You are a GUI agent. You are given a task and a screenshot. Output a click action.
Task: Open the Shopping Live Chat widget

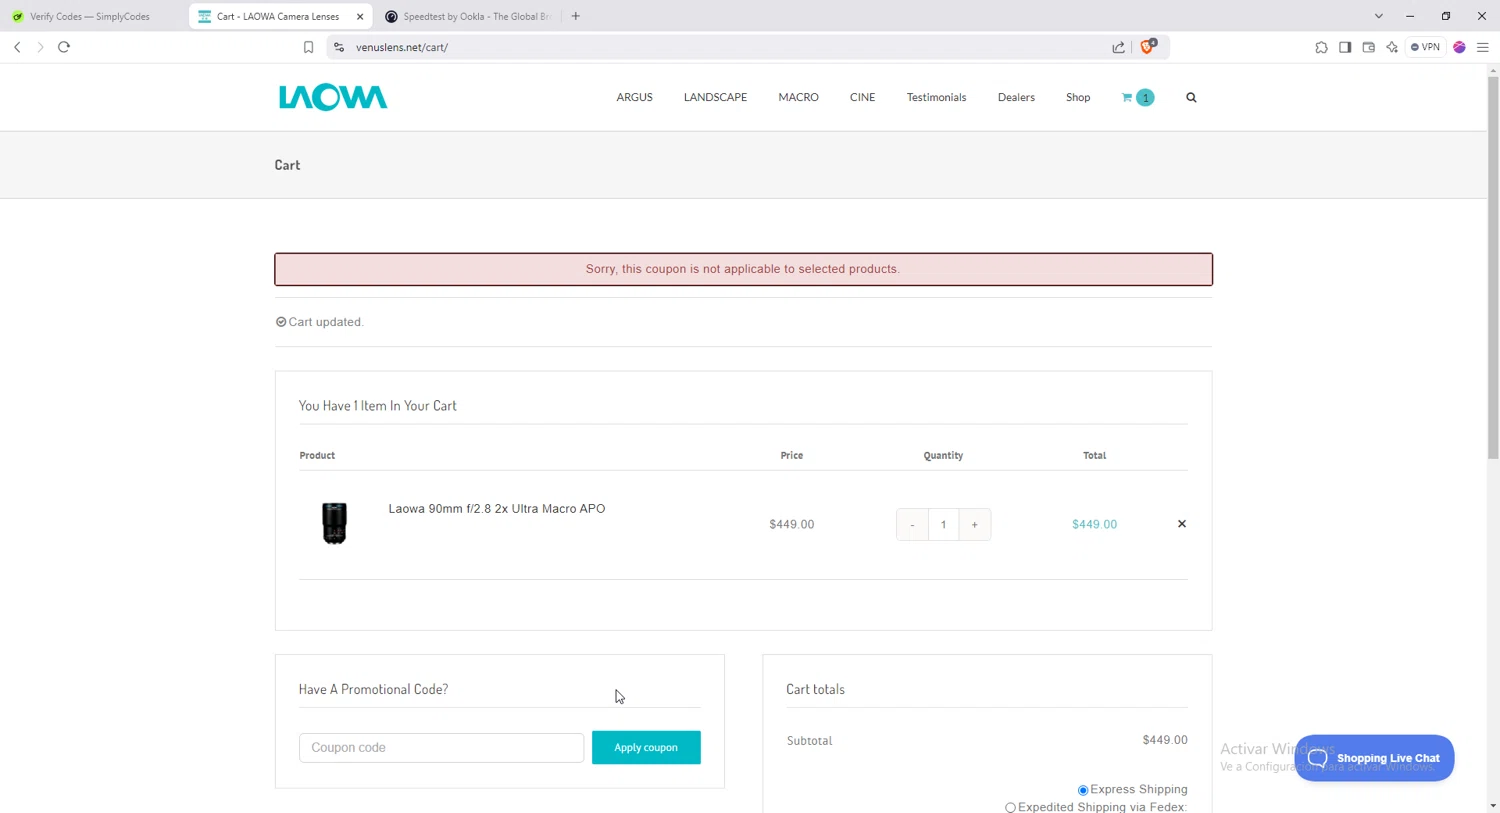(1374, 758)
